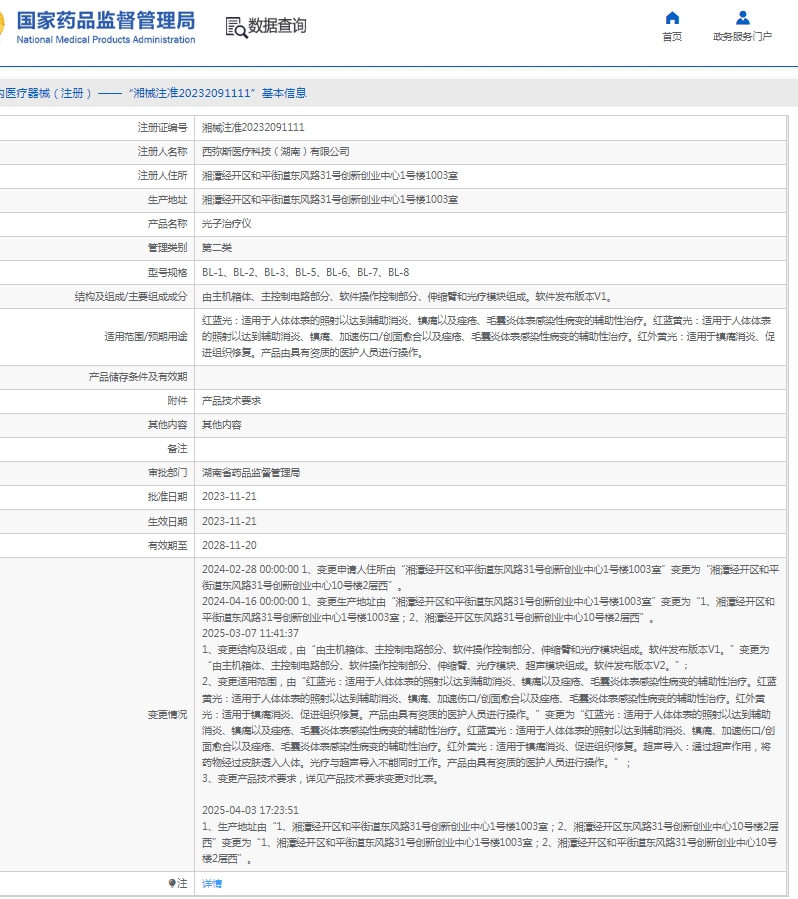This screenshot has height=899, width=798.
Task: Click the data query magnifier icon
Action: coord(236,27)
